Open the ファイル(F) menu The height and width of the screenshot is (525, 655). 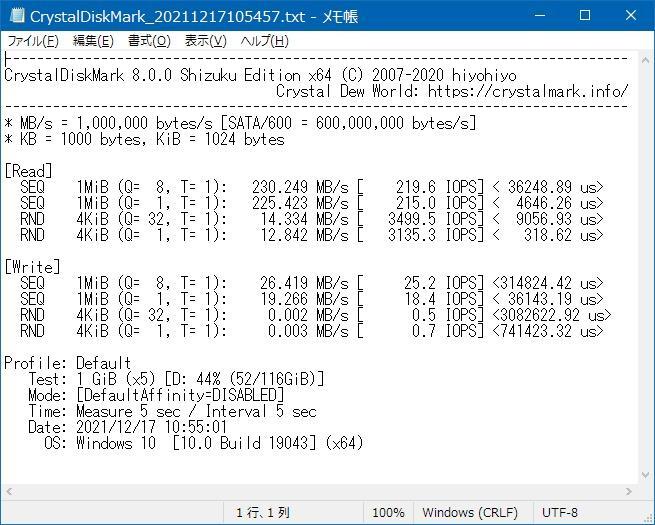[33, 41]
